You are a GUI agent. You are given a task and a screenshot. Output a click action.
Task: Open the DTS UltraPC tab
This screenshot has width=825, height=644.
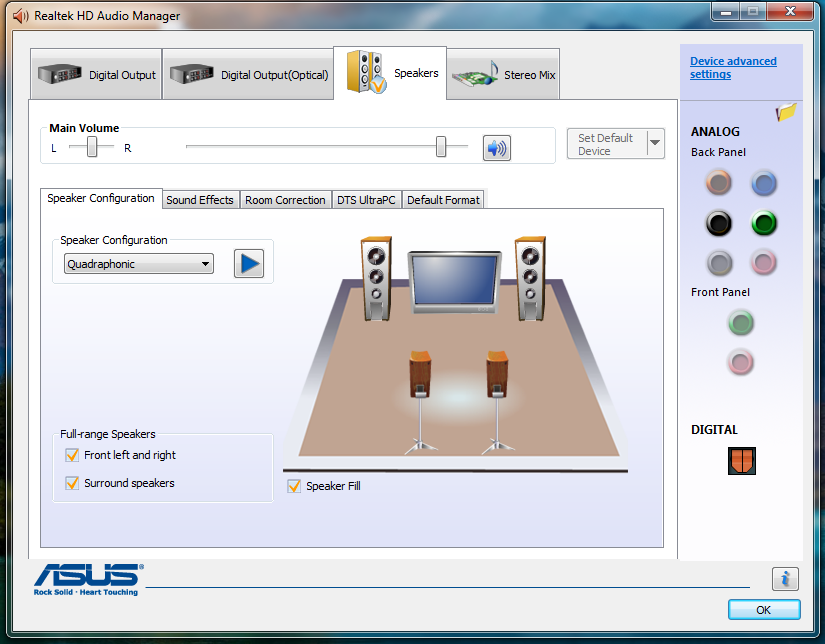[x=366, y=200]
